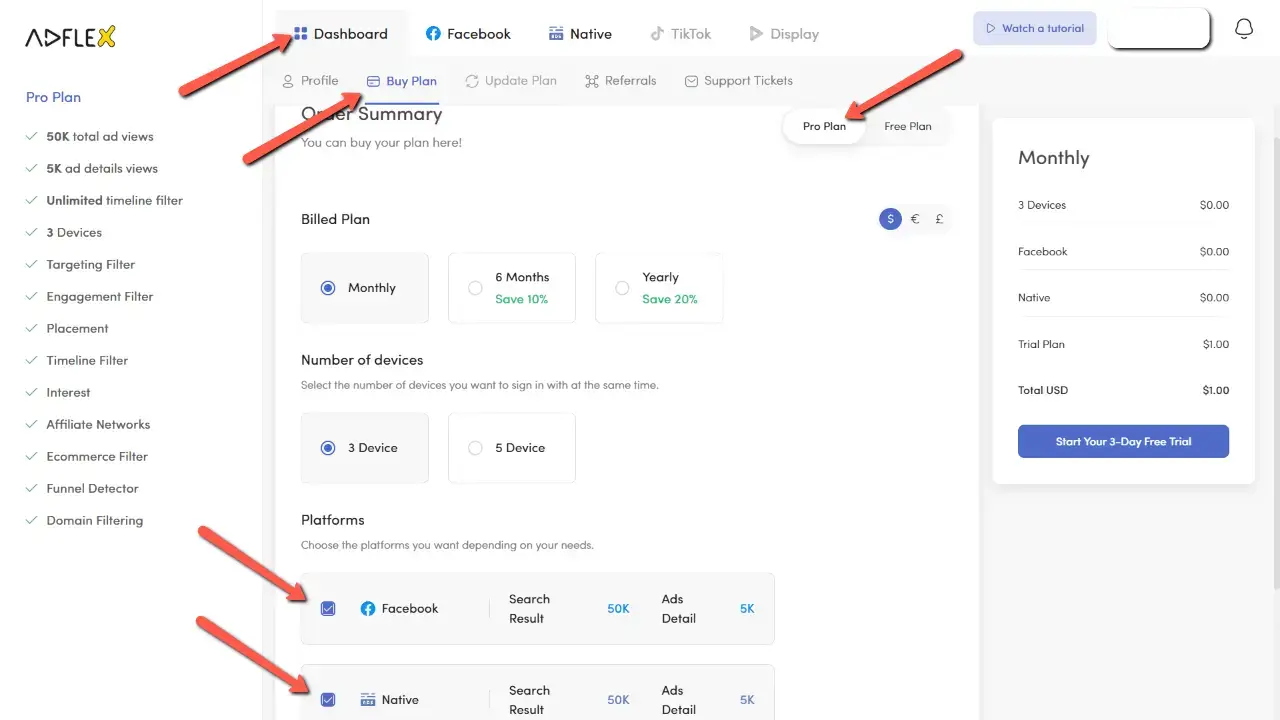
Task: Open Watch a tutorial
Action: coord(1034,28)
